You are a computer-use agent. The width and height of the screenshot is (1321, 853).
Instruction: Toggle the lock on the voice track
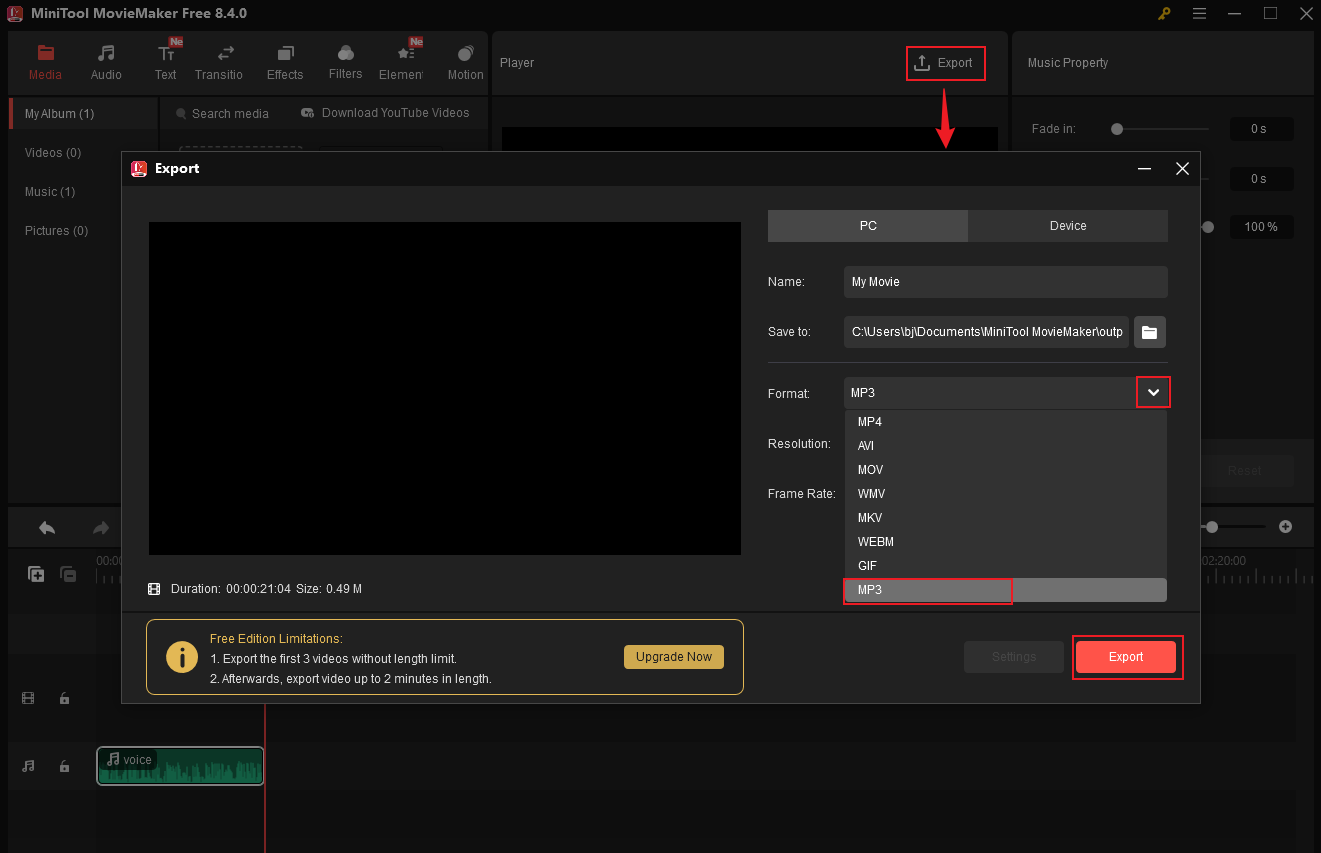64,764
